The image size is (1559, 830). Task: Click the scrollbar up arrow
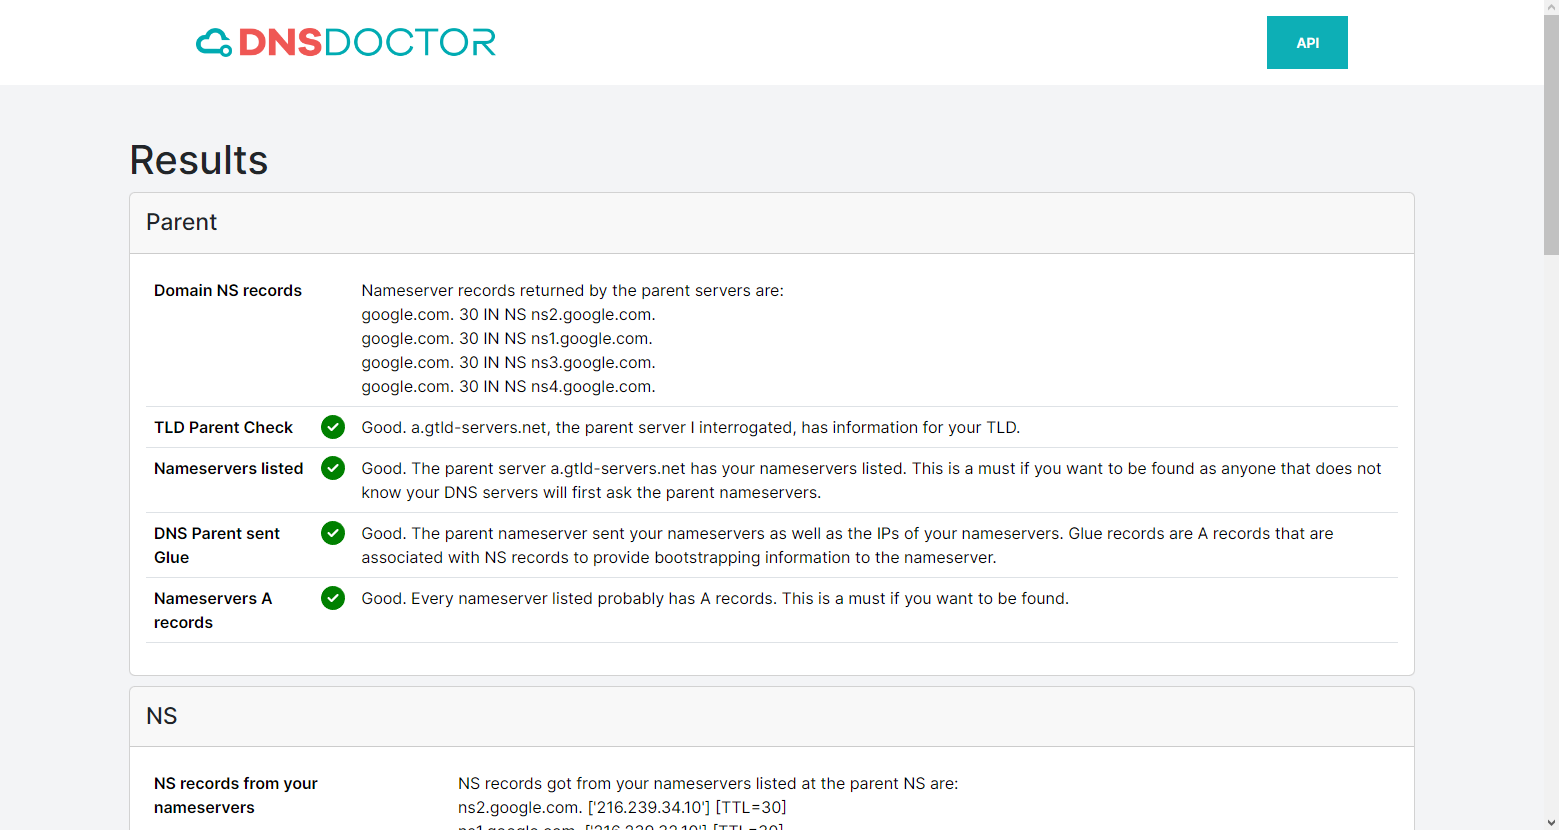[1551, 8]
